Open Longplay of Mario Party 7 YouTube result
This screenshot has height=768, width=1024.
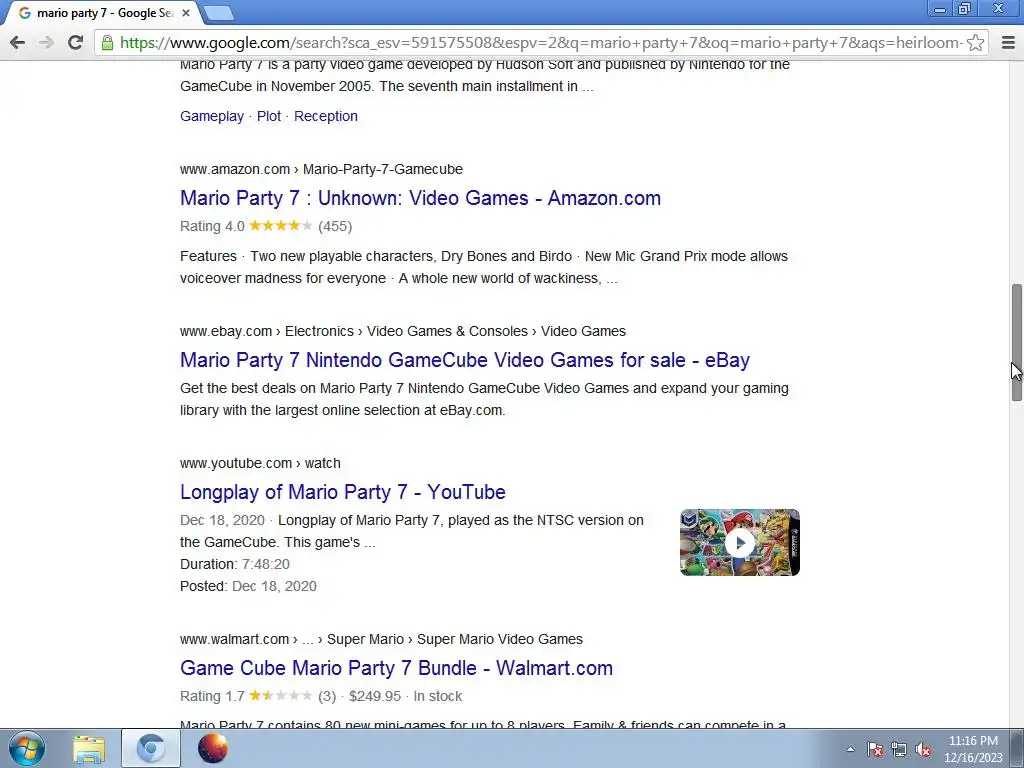pos(343,492)
